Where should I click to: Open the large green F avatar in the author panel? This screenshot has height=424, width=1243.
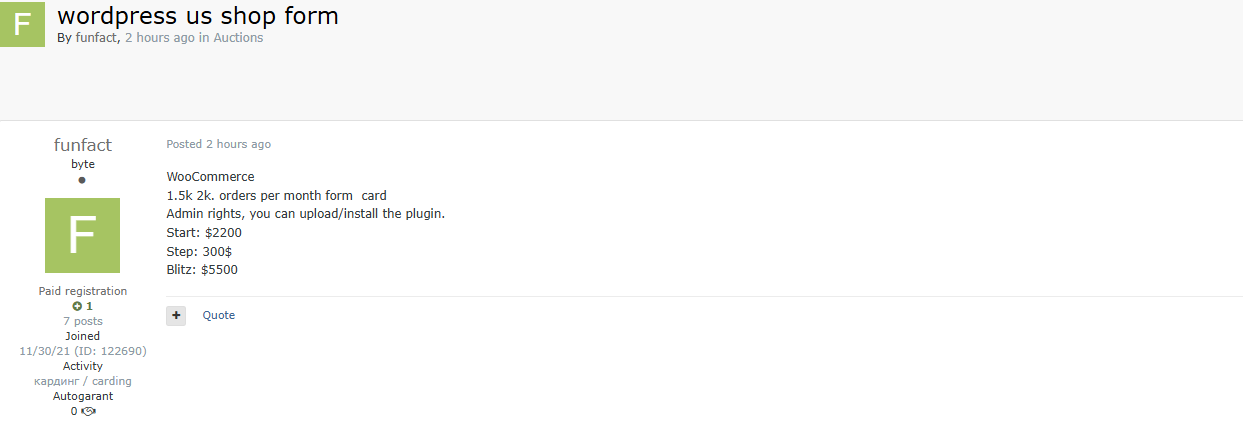point(82,235)
